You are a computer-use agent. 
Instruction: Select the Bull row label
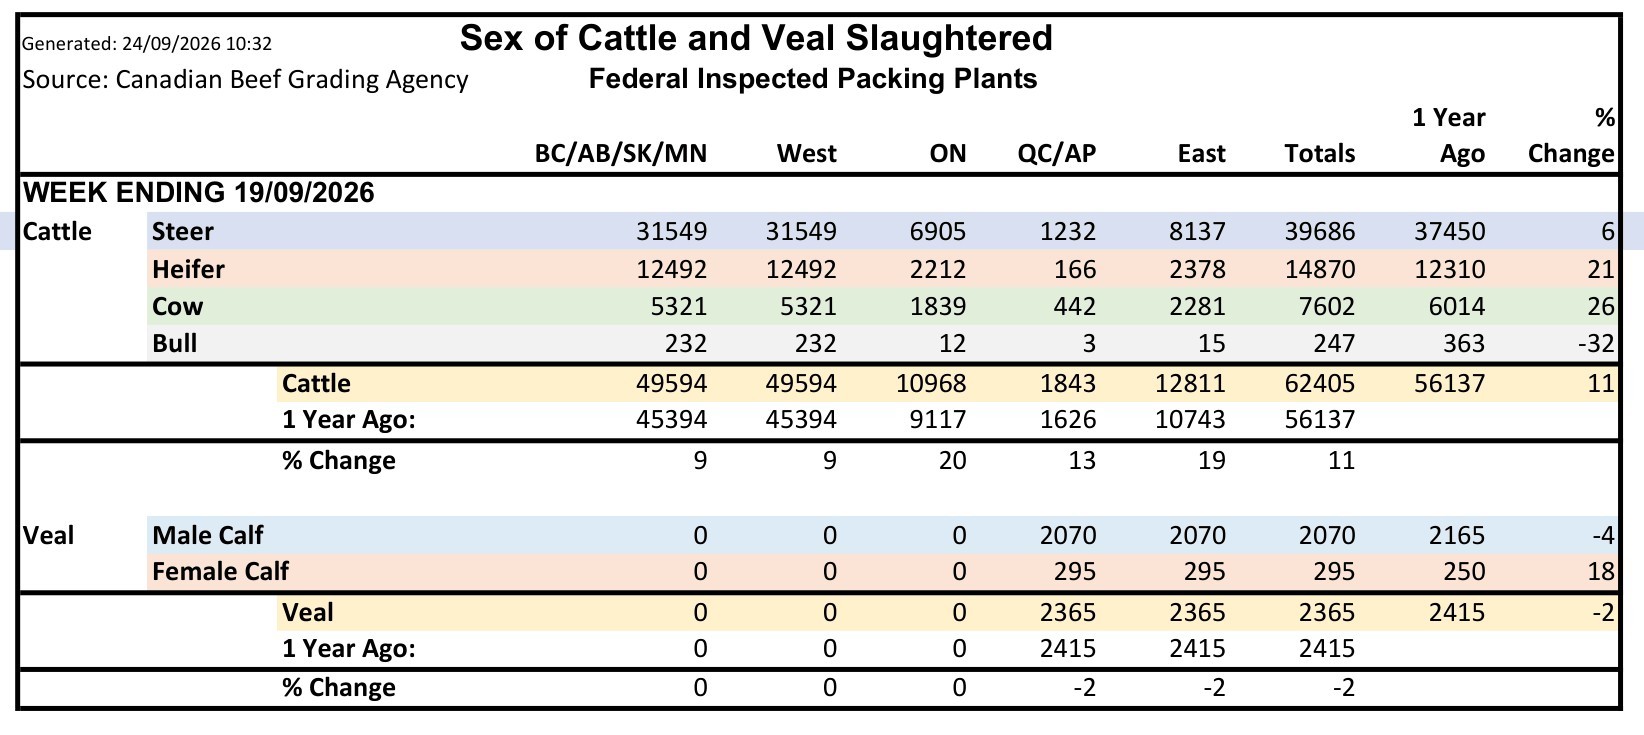tap(174, 343)
